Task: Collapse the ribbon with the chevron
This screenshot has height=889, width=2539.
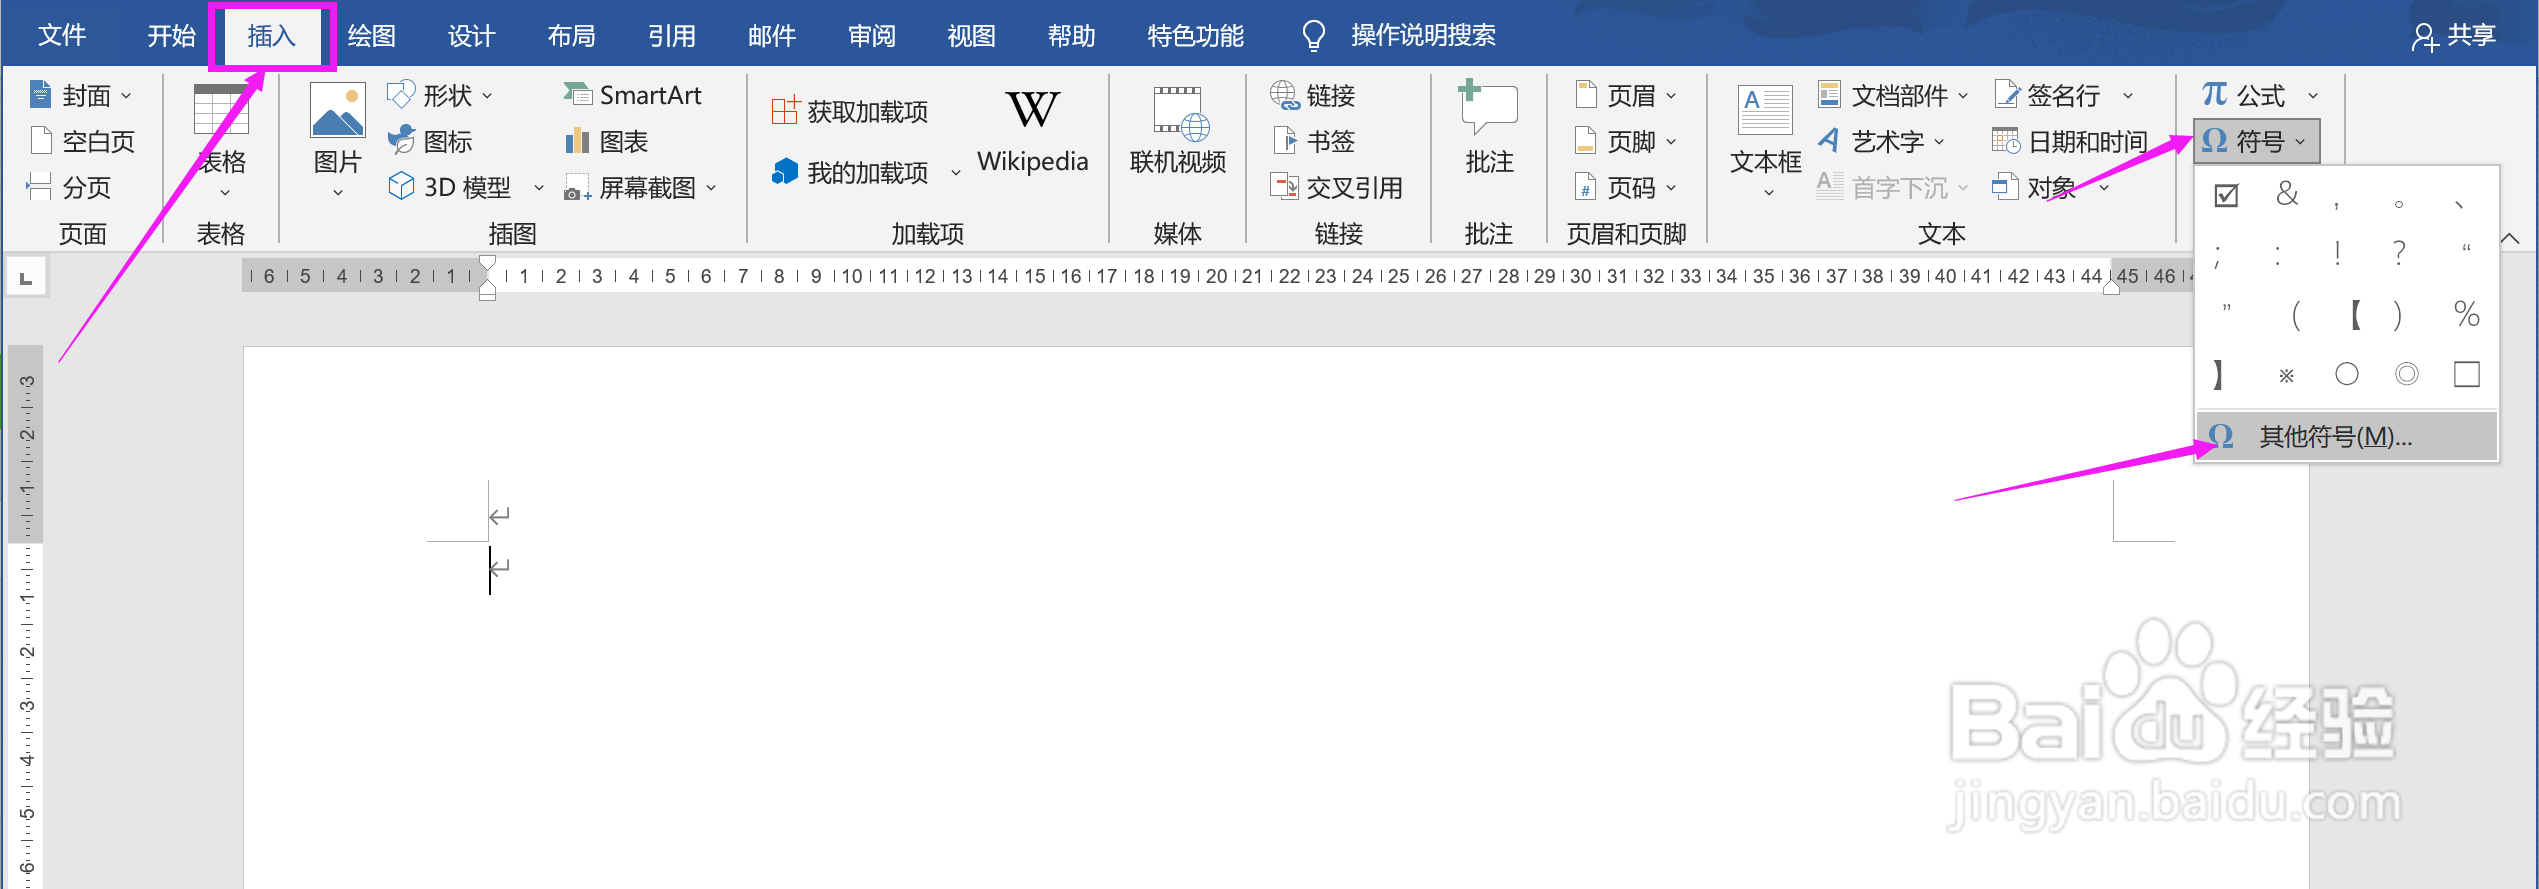Action: click(x=2510, y=238)
